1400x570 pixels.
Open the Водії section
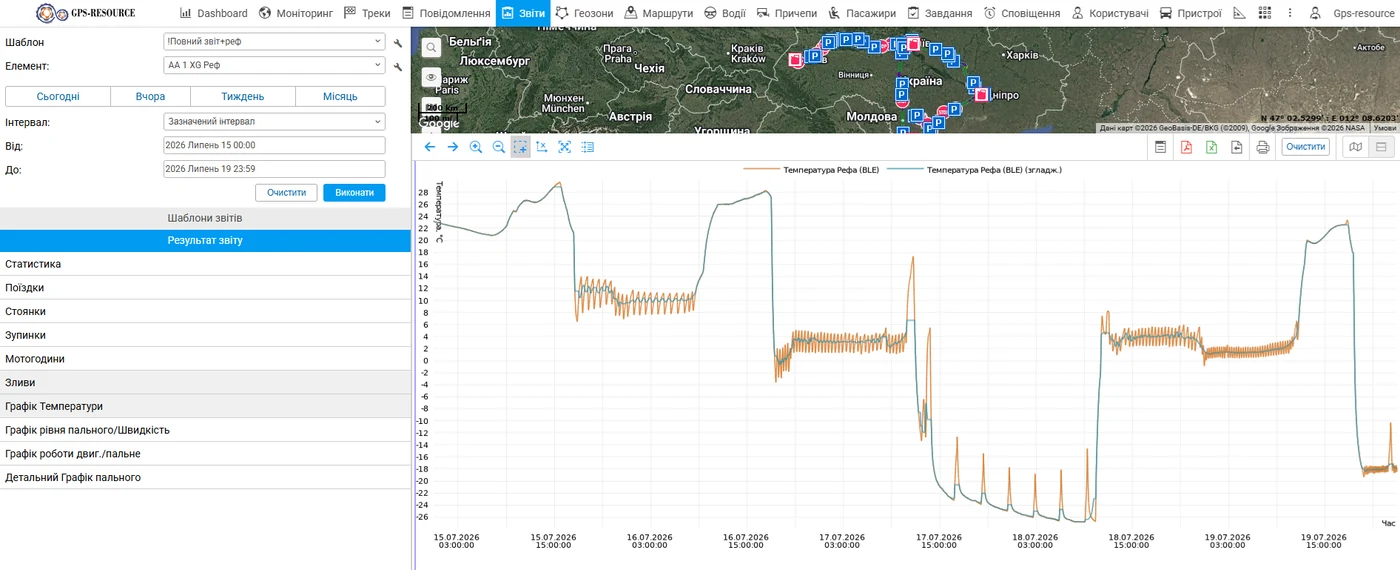point(724,13)
